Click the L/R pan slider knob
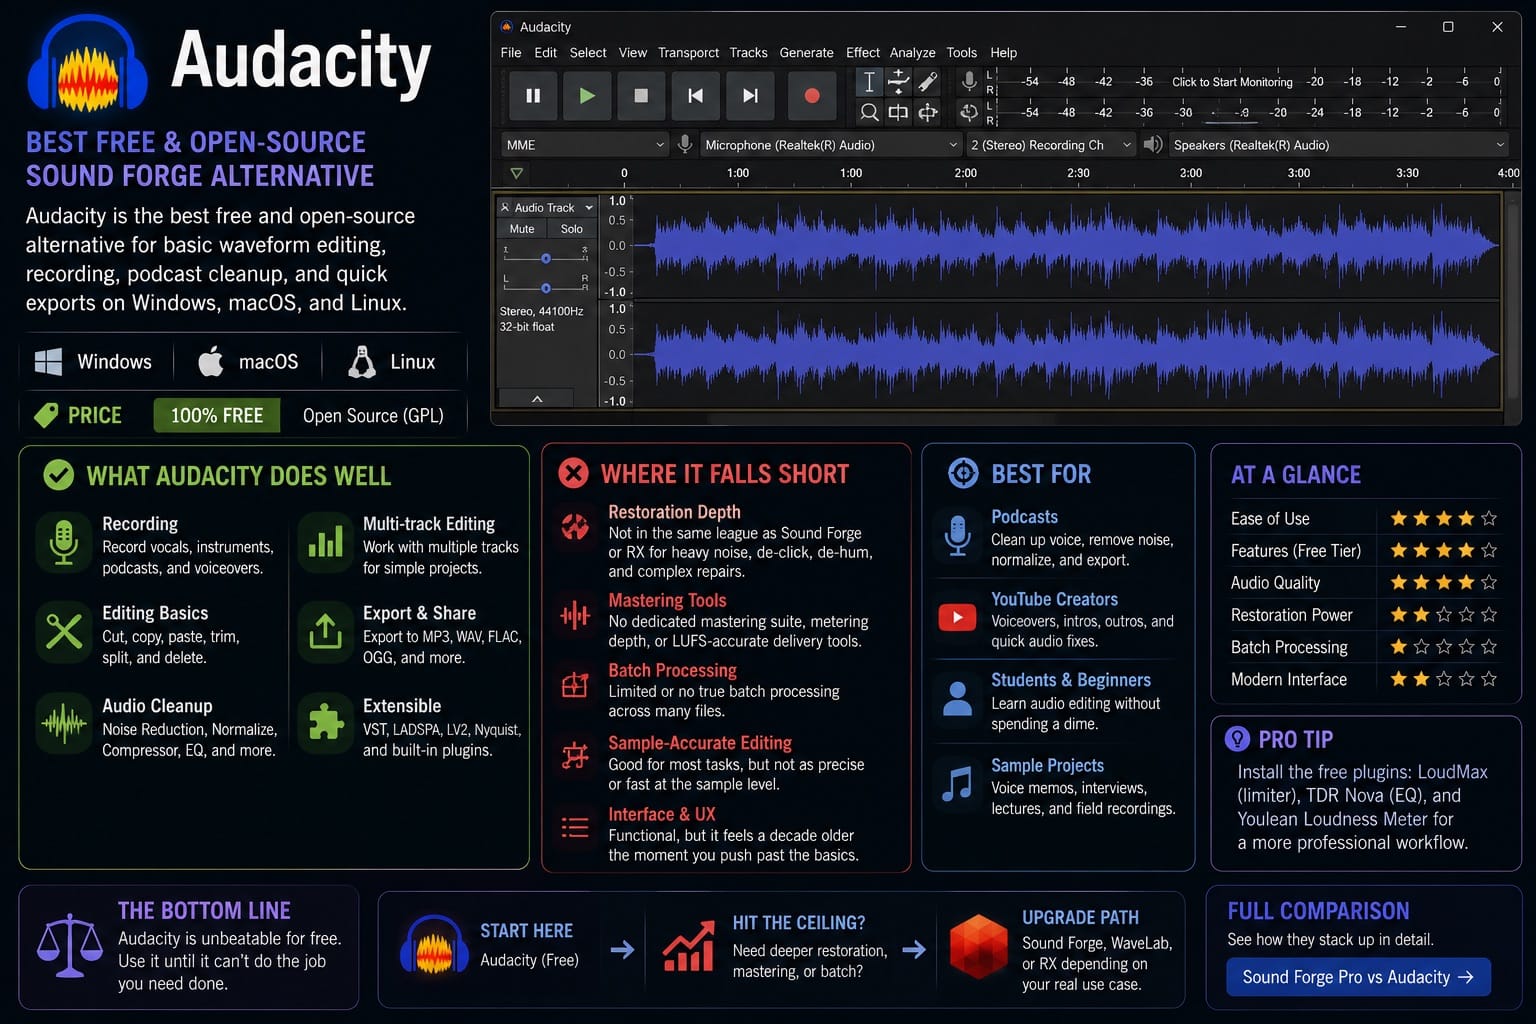1536x1024 pixels. pyautogui.click(x=546, y=288)
